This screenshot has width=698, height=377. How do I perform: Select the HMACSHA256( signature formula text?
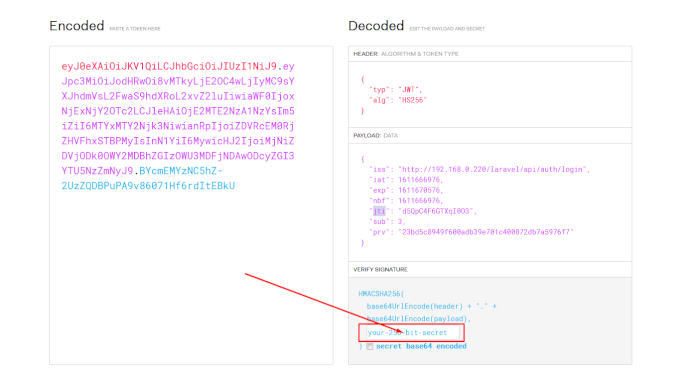[381, 294]
